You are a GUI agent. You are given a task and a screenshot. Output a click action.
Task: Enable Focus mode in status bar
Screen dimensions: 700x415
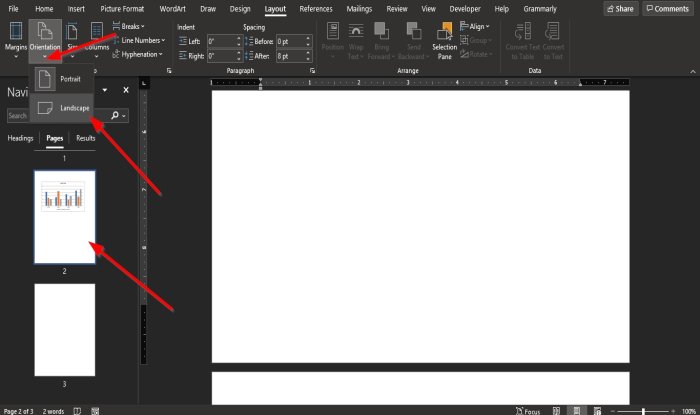coord(528,411)
